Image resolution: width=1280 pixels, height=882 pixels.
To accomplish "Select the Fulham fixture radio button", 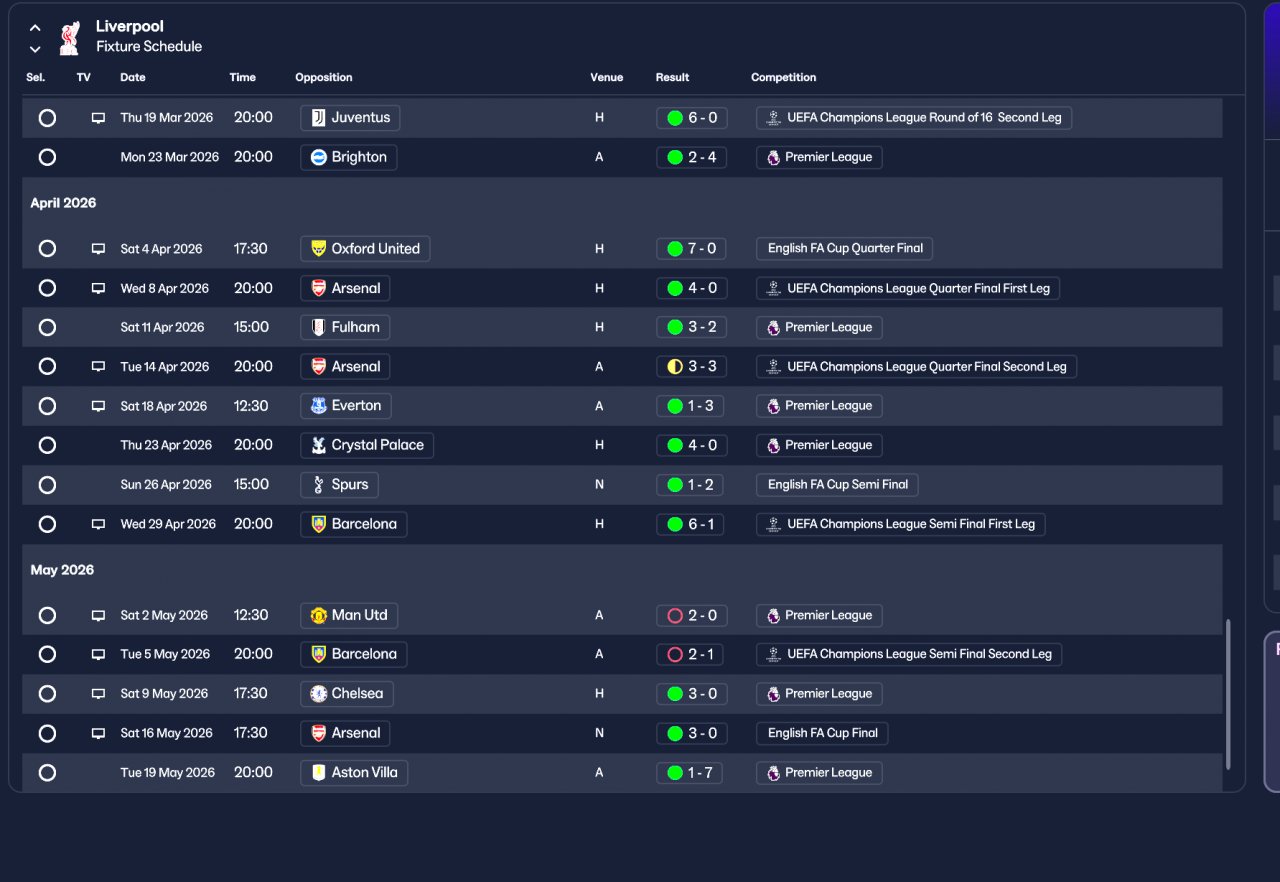I will click(47, 327).
